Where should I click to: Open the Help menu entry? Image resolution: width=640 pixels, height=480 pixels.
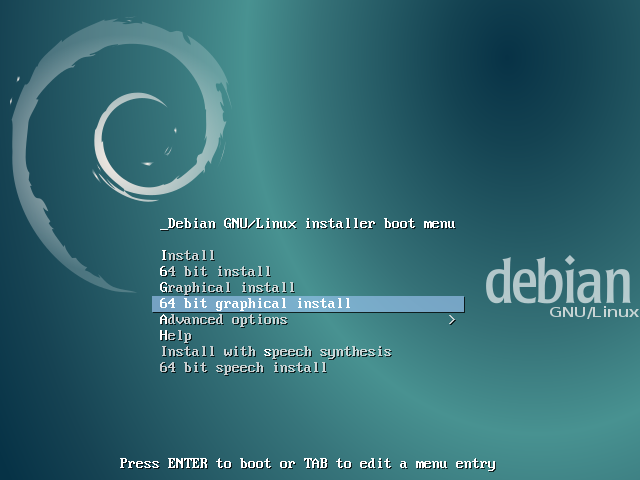coord(175,336)
